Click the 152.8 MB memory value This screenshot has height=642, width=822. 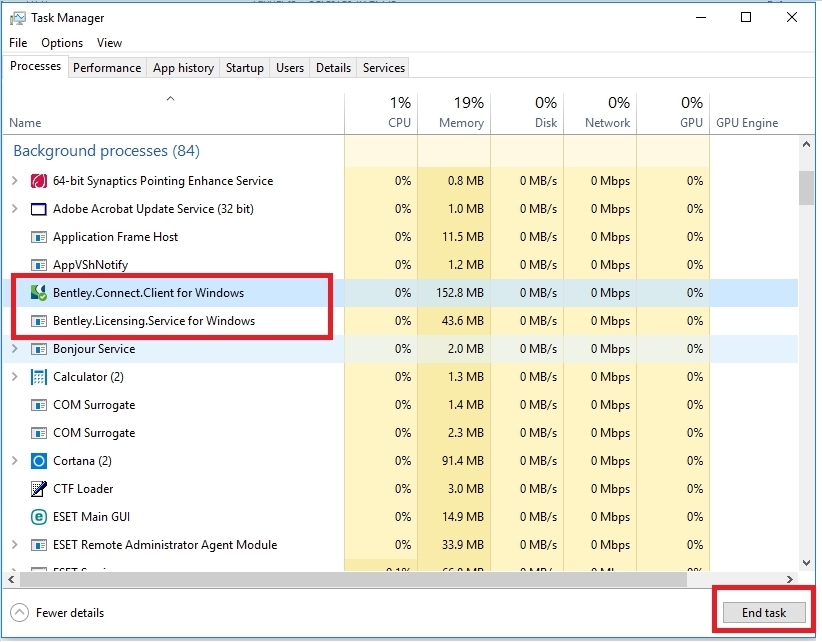coord(460,293)
